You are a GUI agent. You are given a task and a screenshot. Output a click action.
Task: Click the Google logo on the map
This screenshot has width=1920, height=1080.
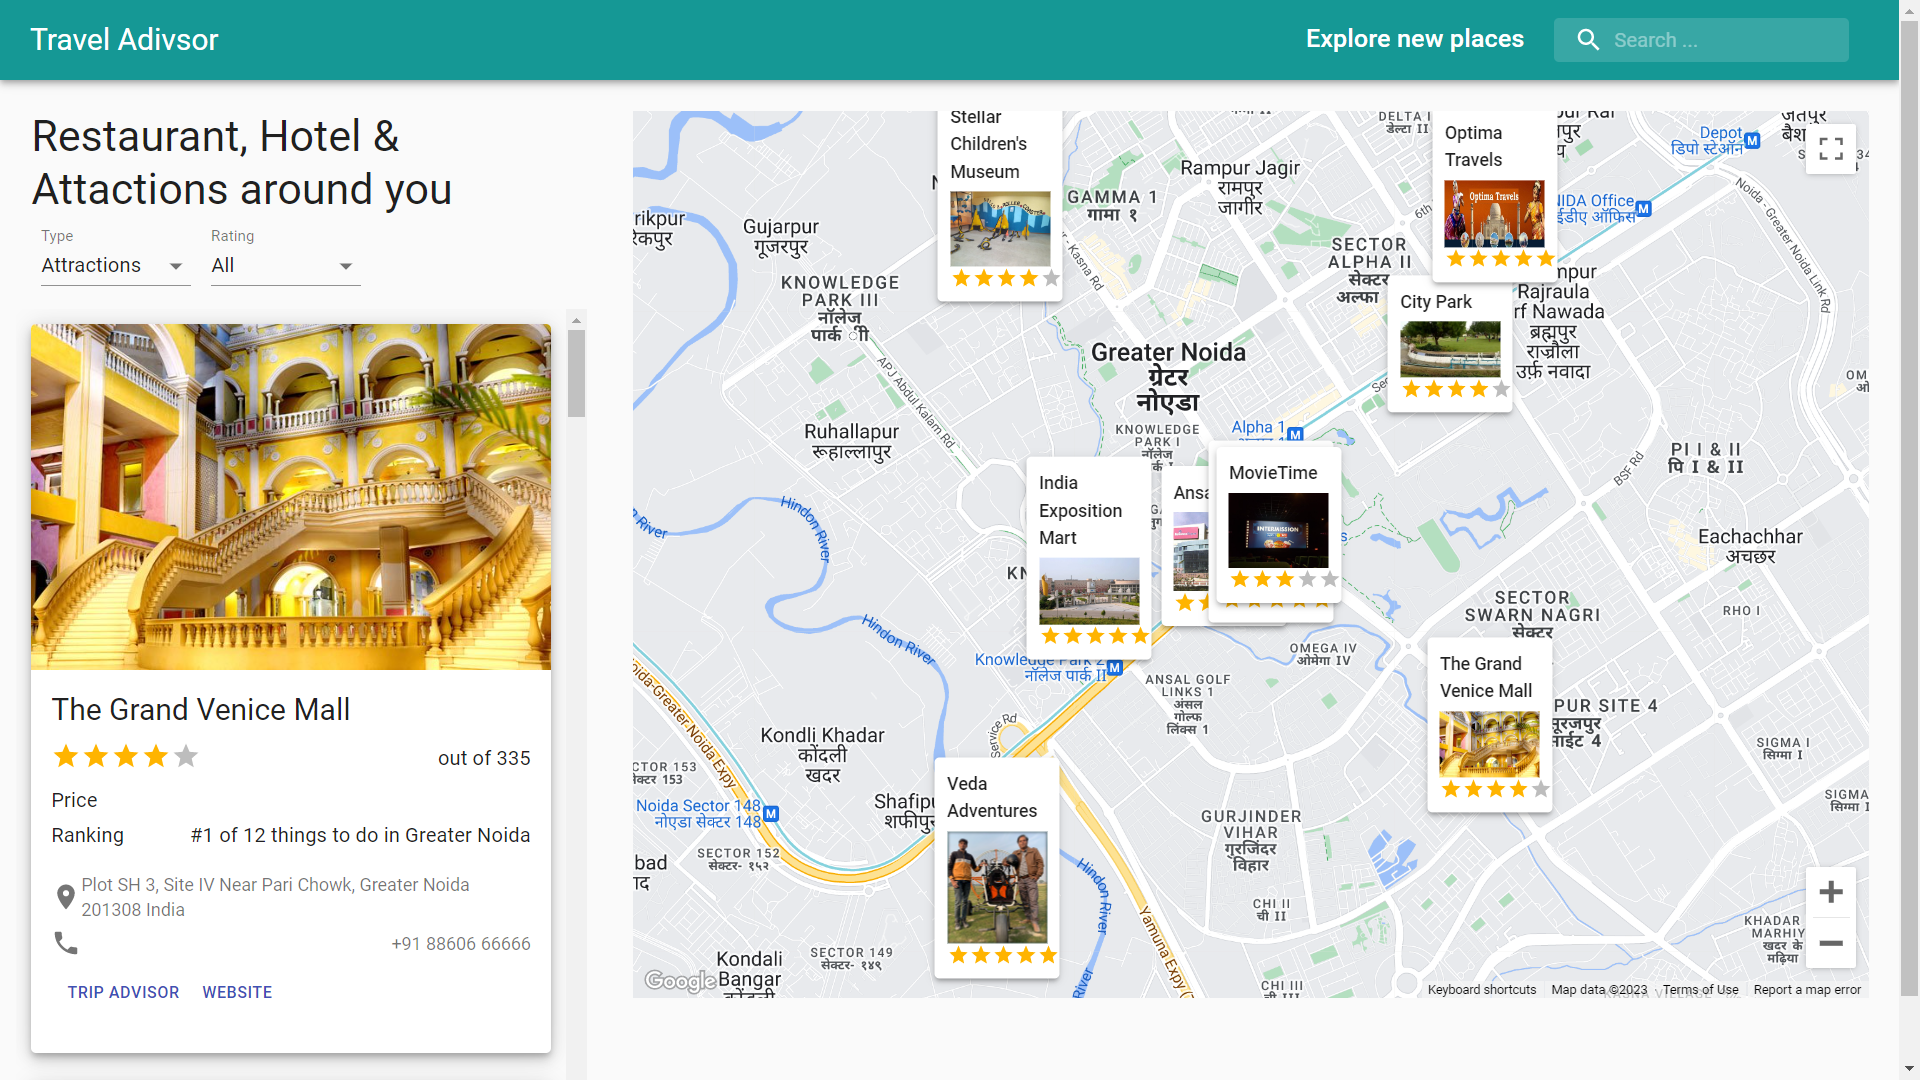(678, 982)
